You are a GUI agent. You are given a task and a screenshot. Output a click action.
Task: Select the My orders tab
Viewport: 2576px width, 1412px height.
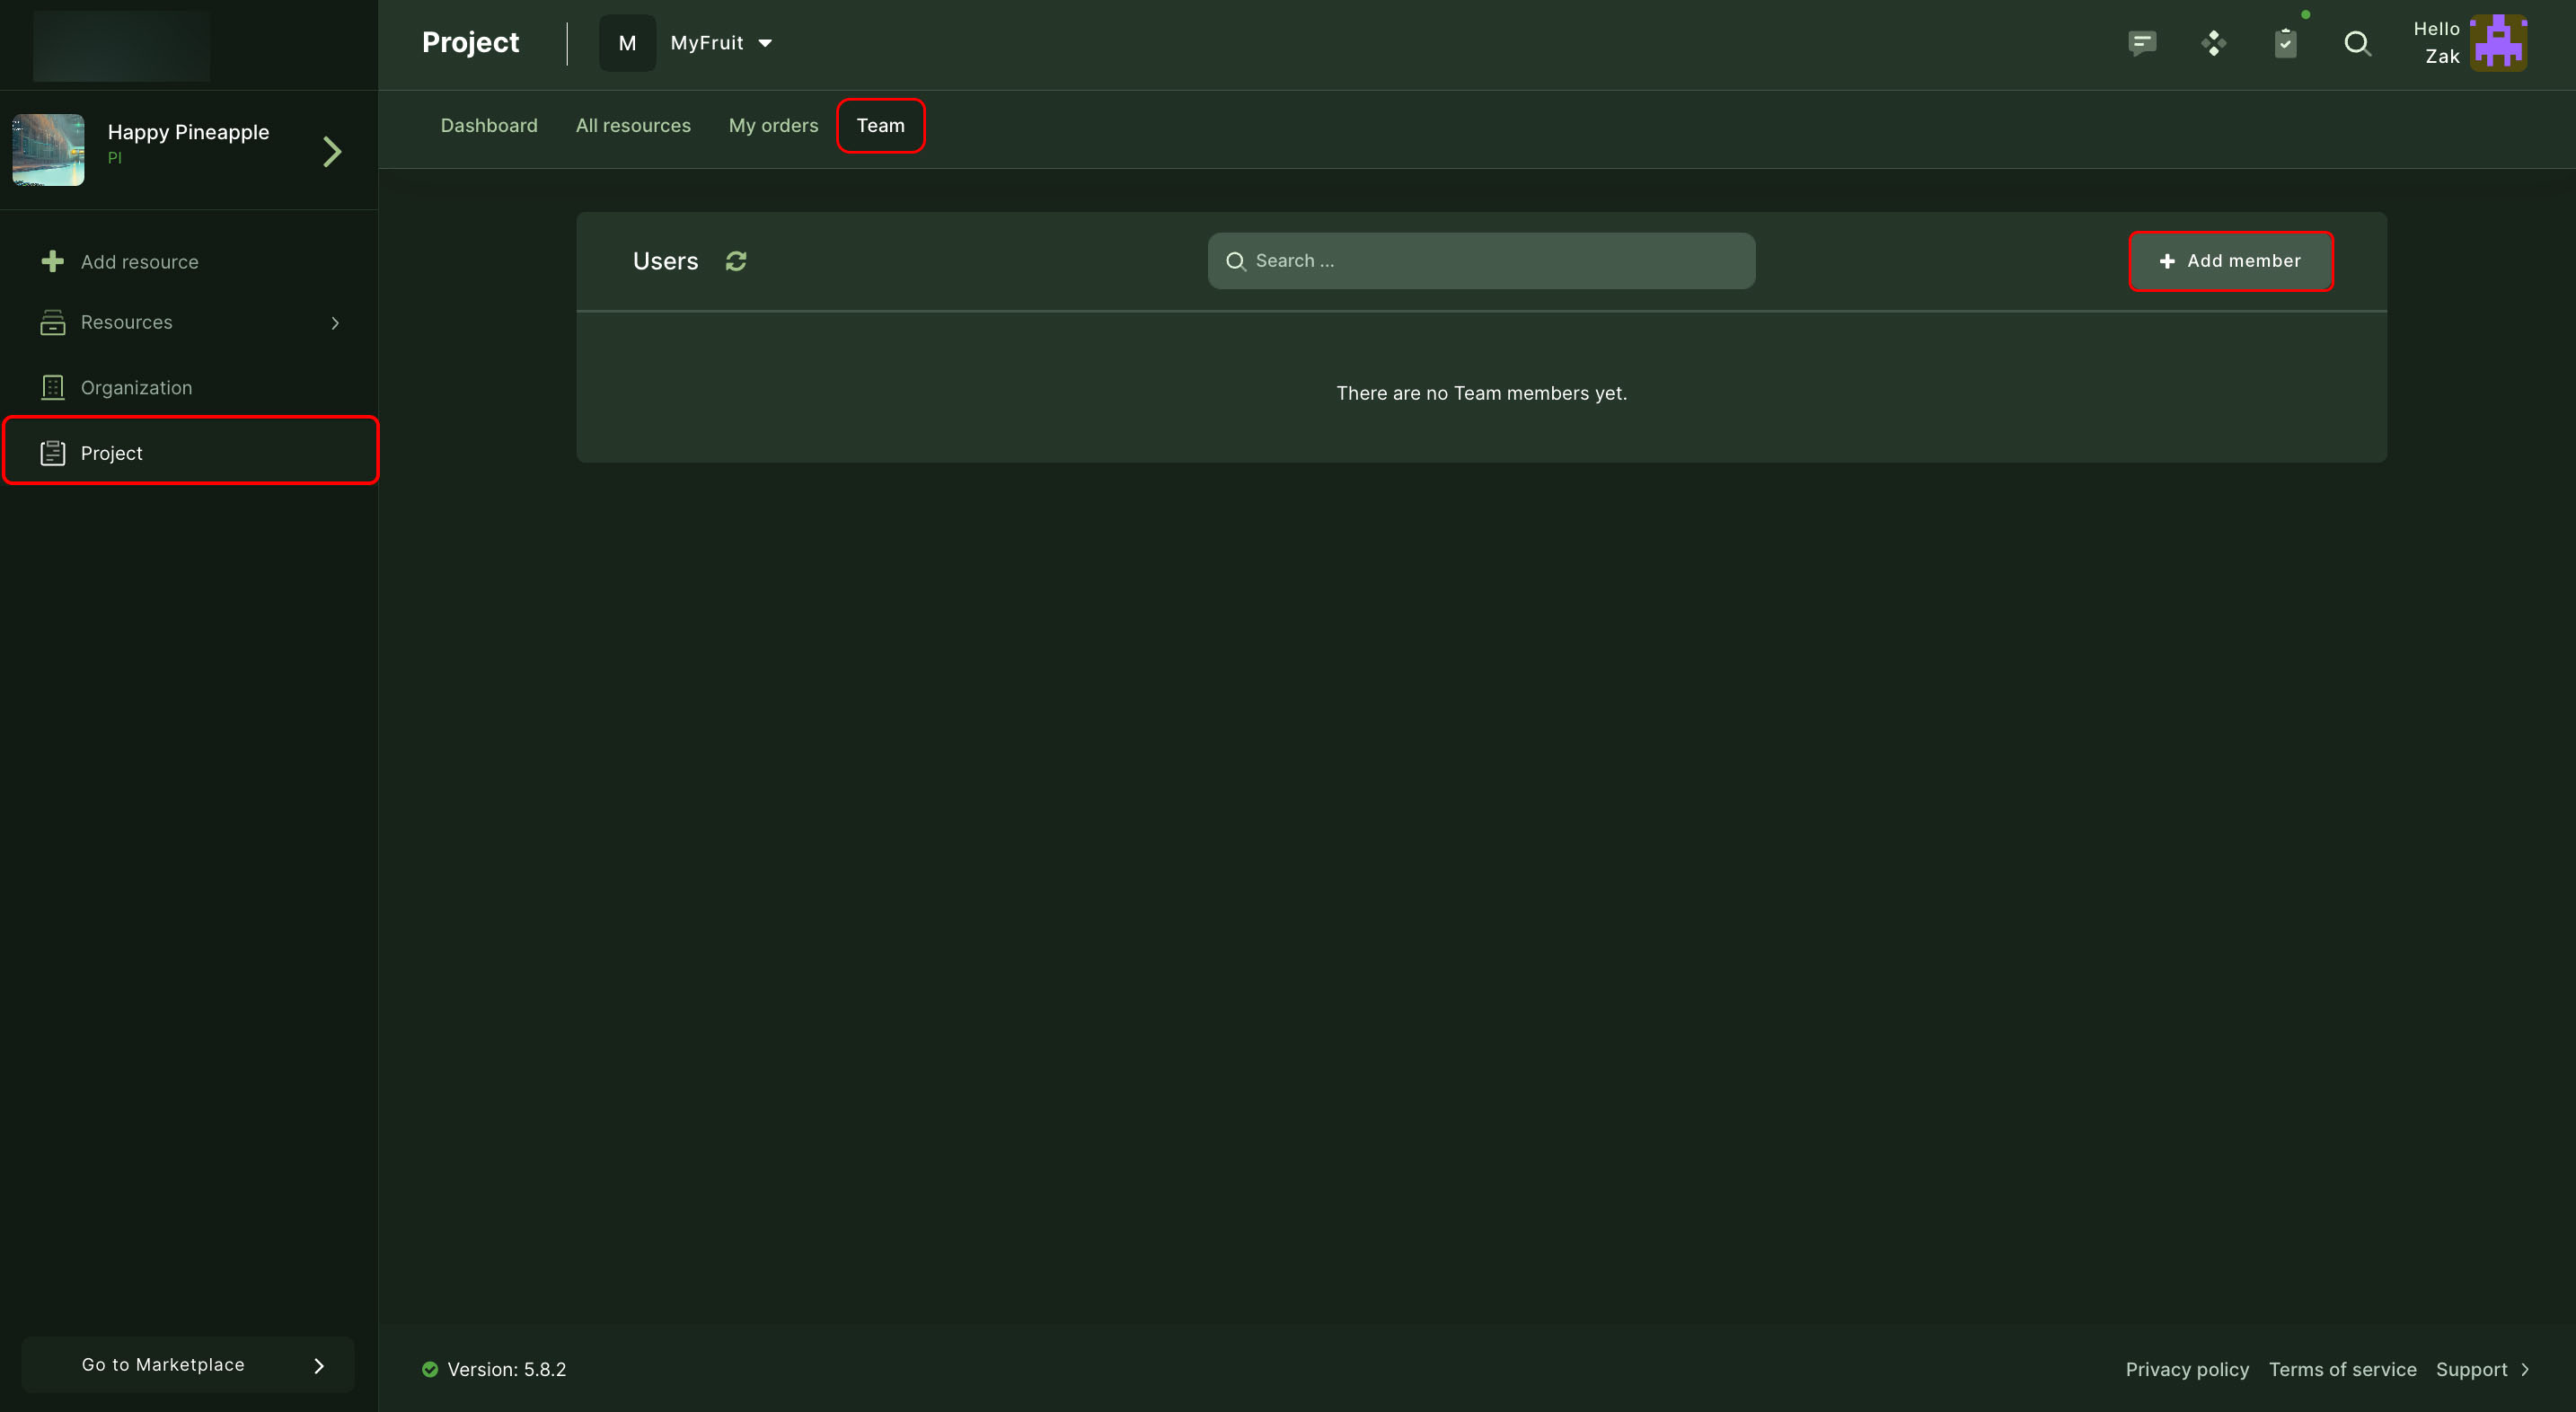(x=773, y=126)
